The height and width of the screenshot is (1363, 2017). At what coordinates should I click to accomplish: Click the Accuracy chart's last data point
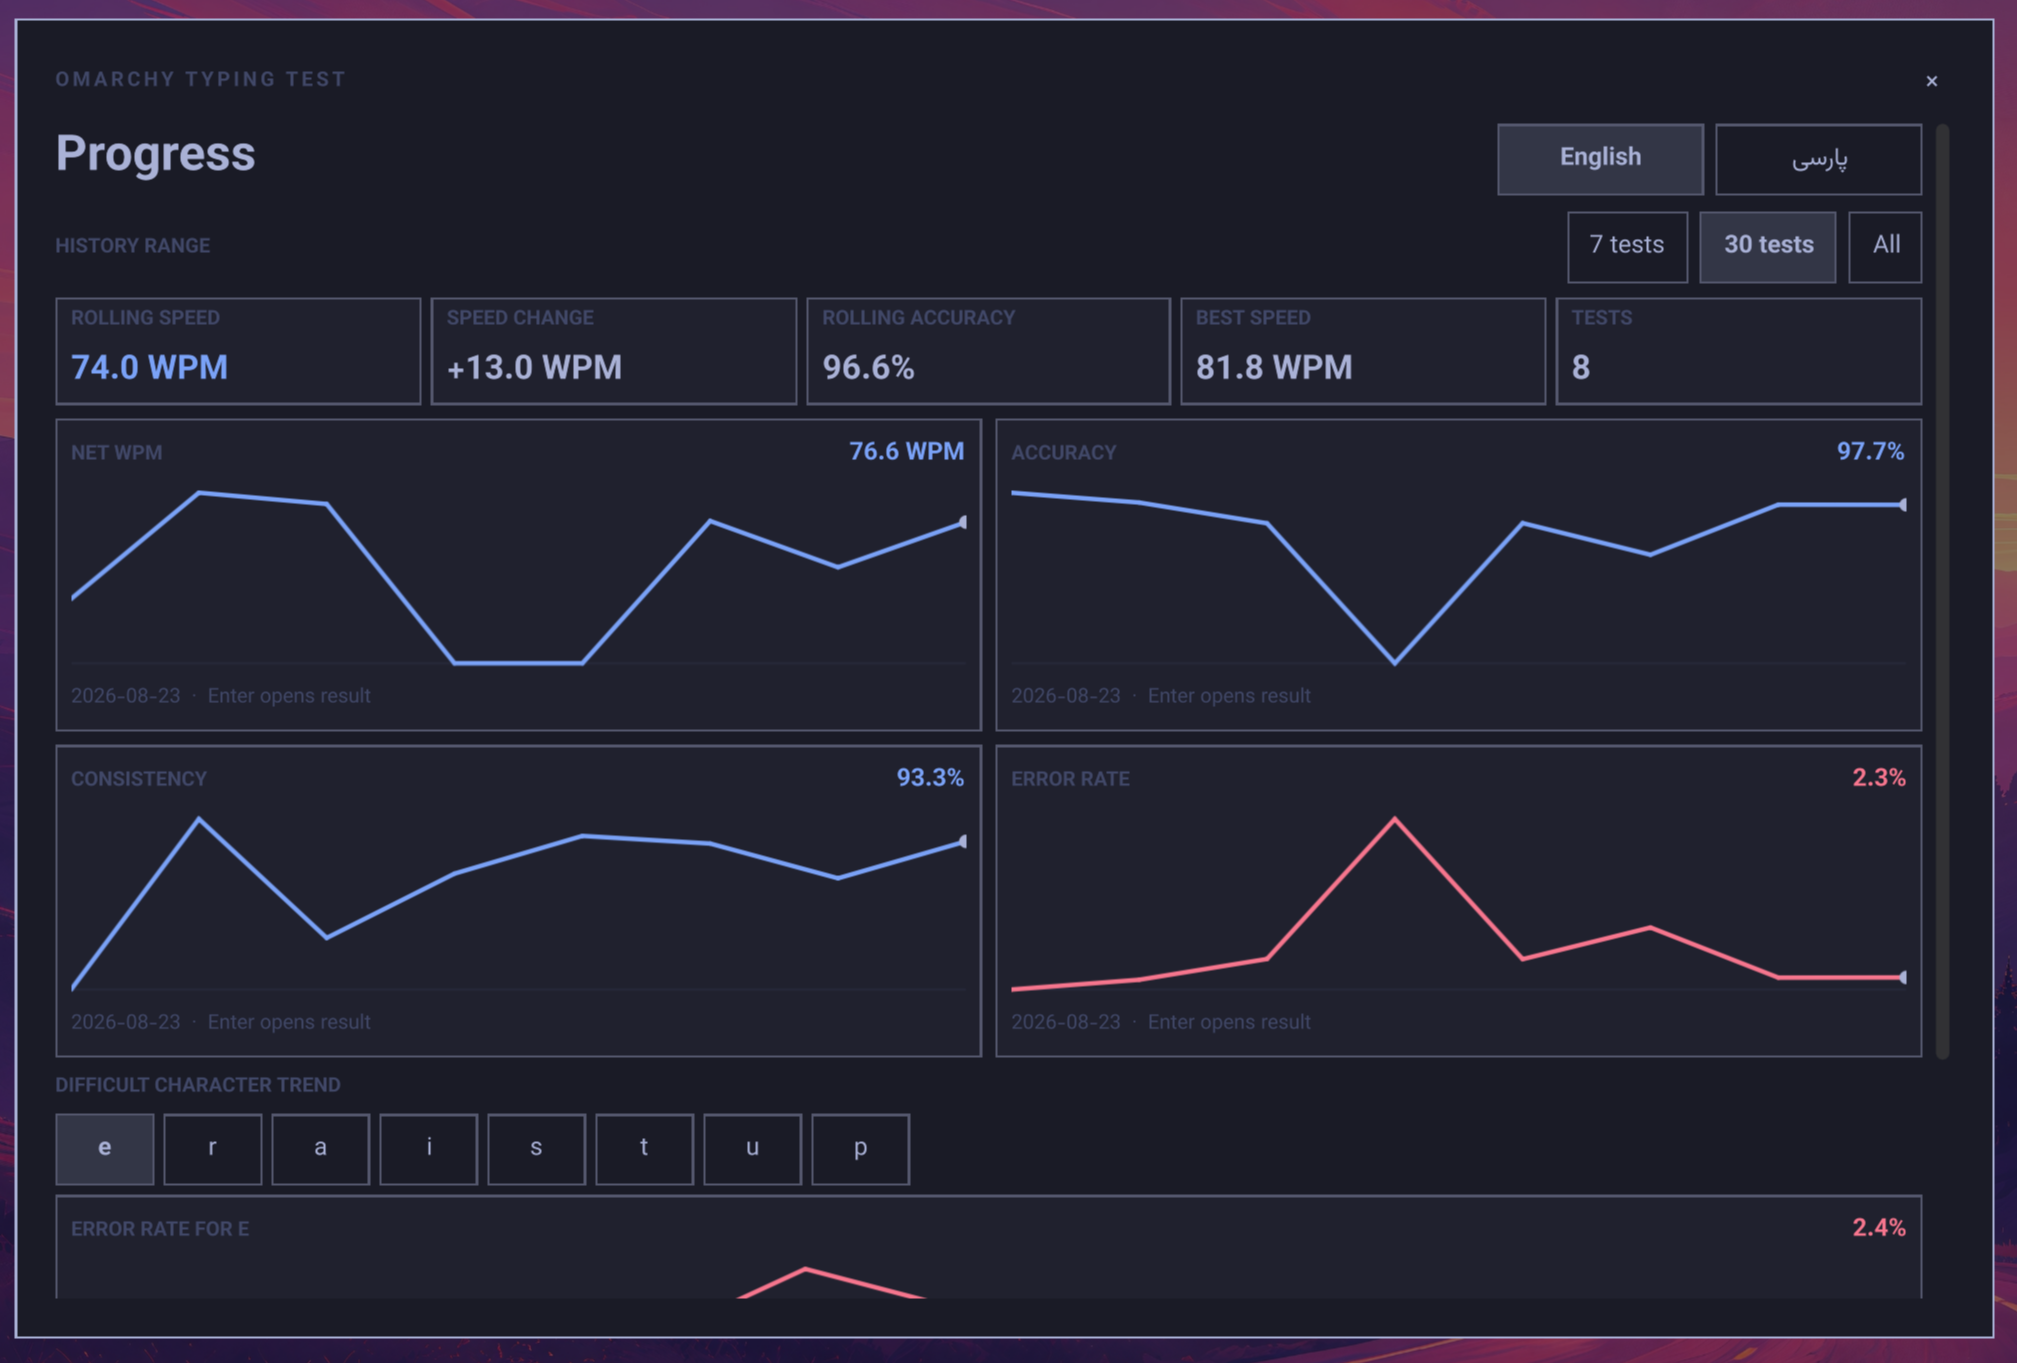click(1904, 505)
